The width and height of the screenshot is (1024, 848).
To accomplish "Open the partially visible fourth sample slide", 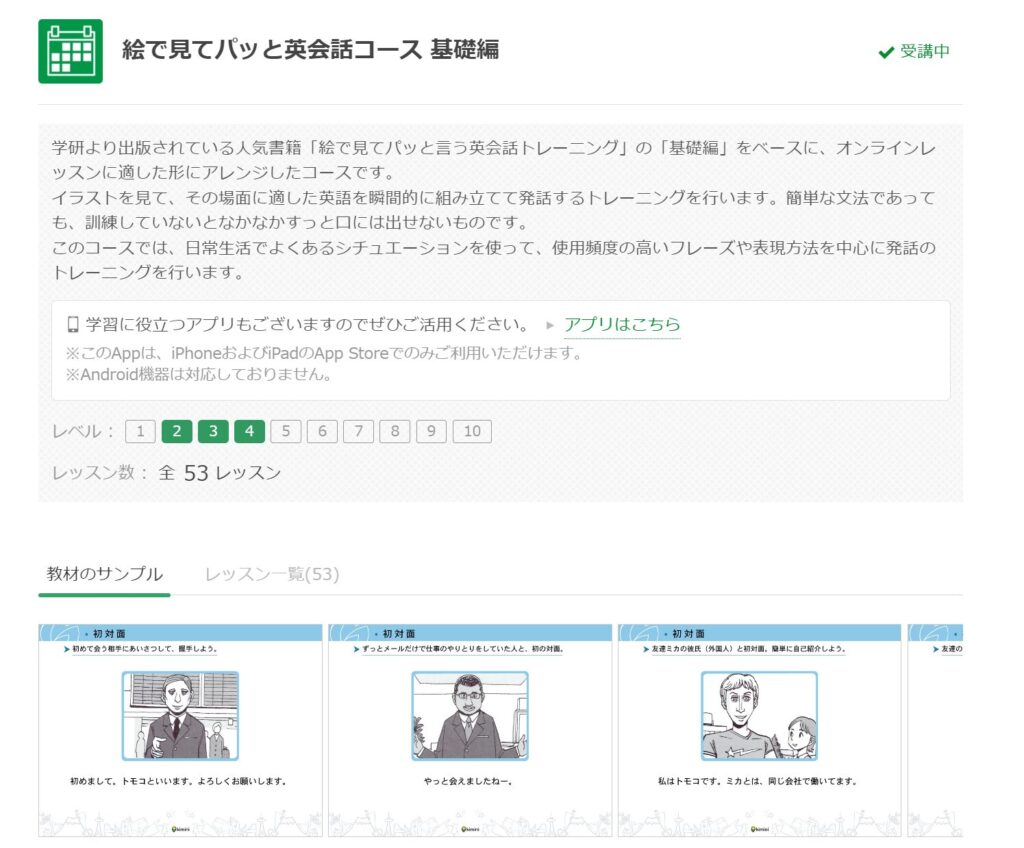I will 935,730.
